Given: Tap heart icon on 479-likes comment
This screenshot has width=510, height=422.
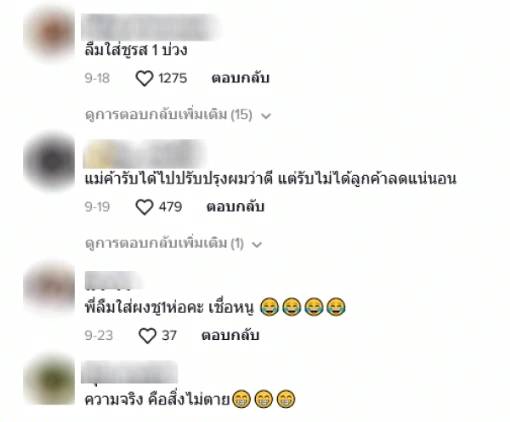Looking at the screenshot, I should [x=144, y=207].
